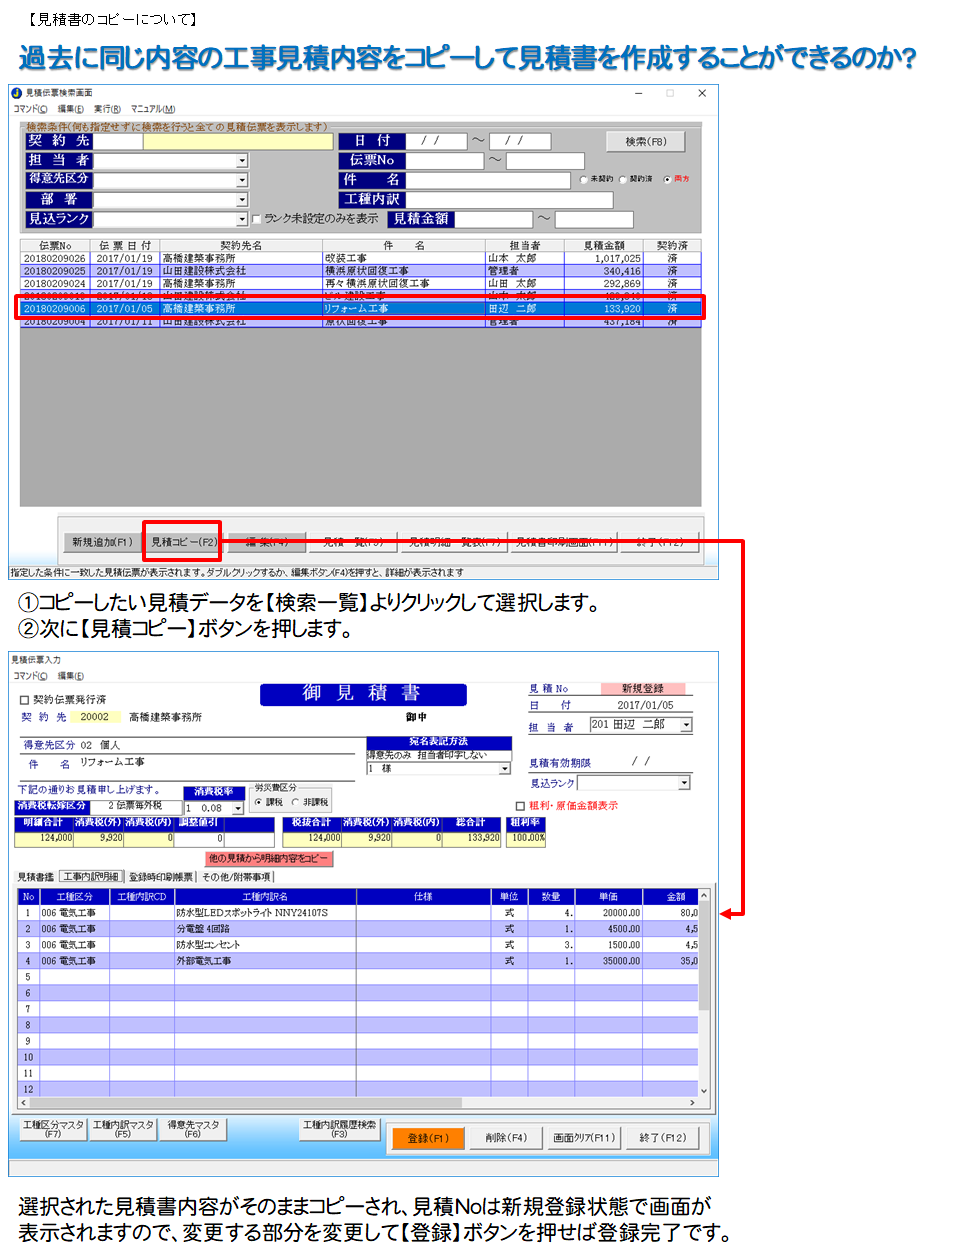Expand 担当者 dropdown showing 201 田辺 二郎
The width and height of the screenshot is (977, 1250).
[686, 725]
